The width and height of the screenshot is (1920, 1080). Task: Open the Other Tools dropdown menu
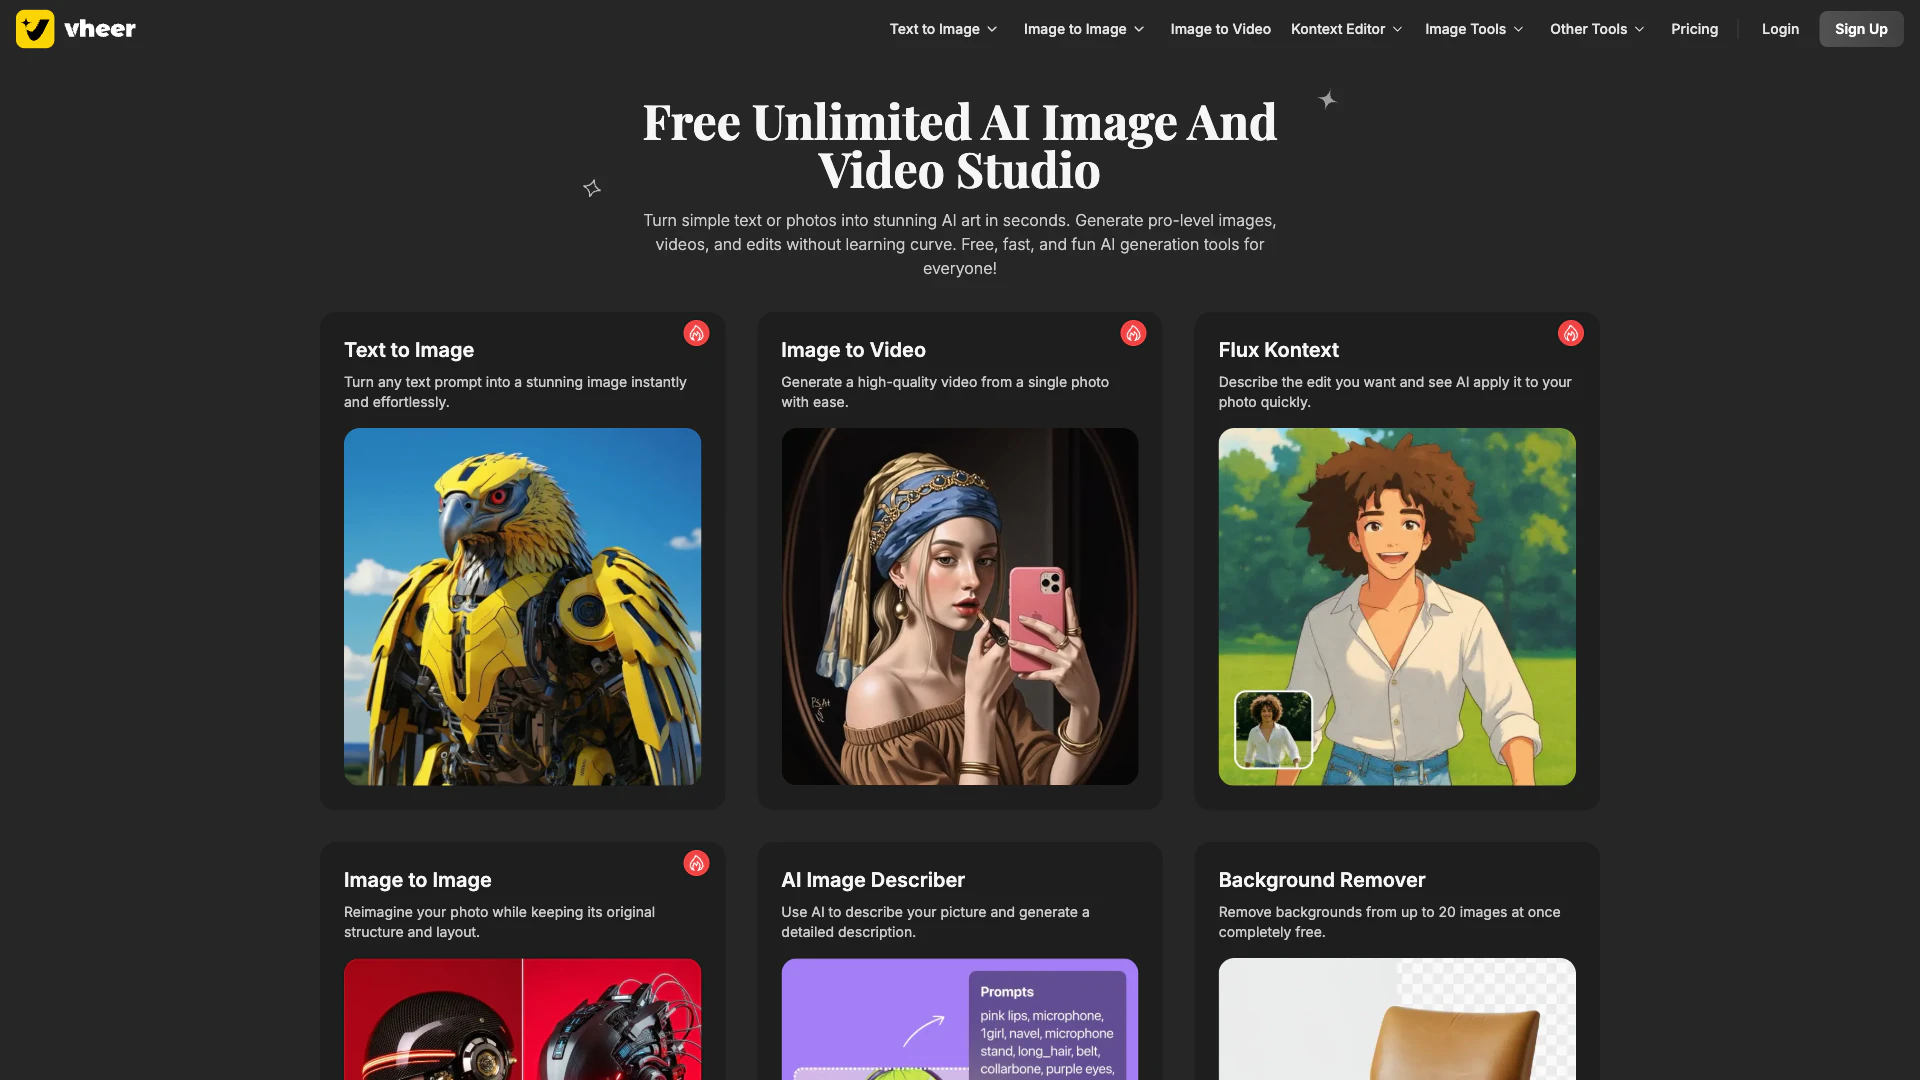[1596, 29]
